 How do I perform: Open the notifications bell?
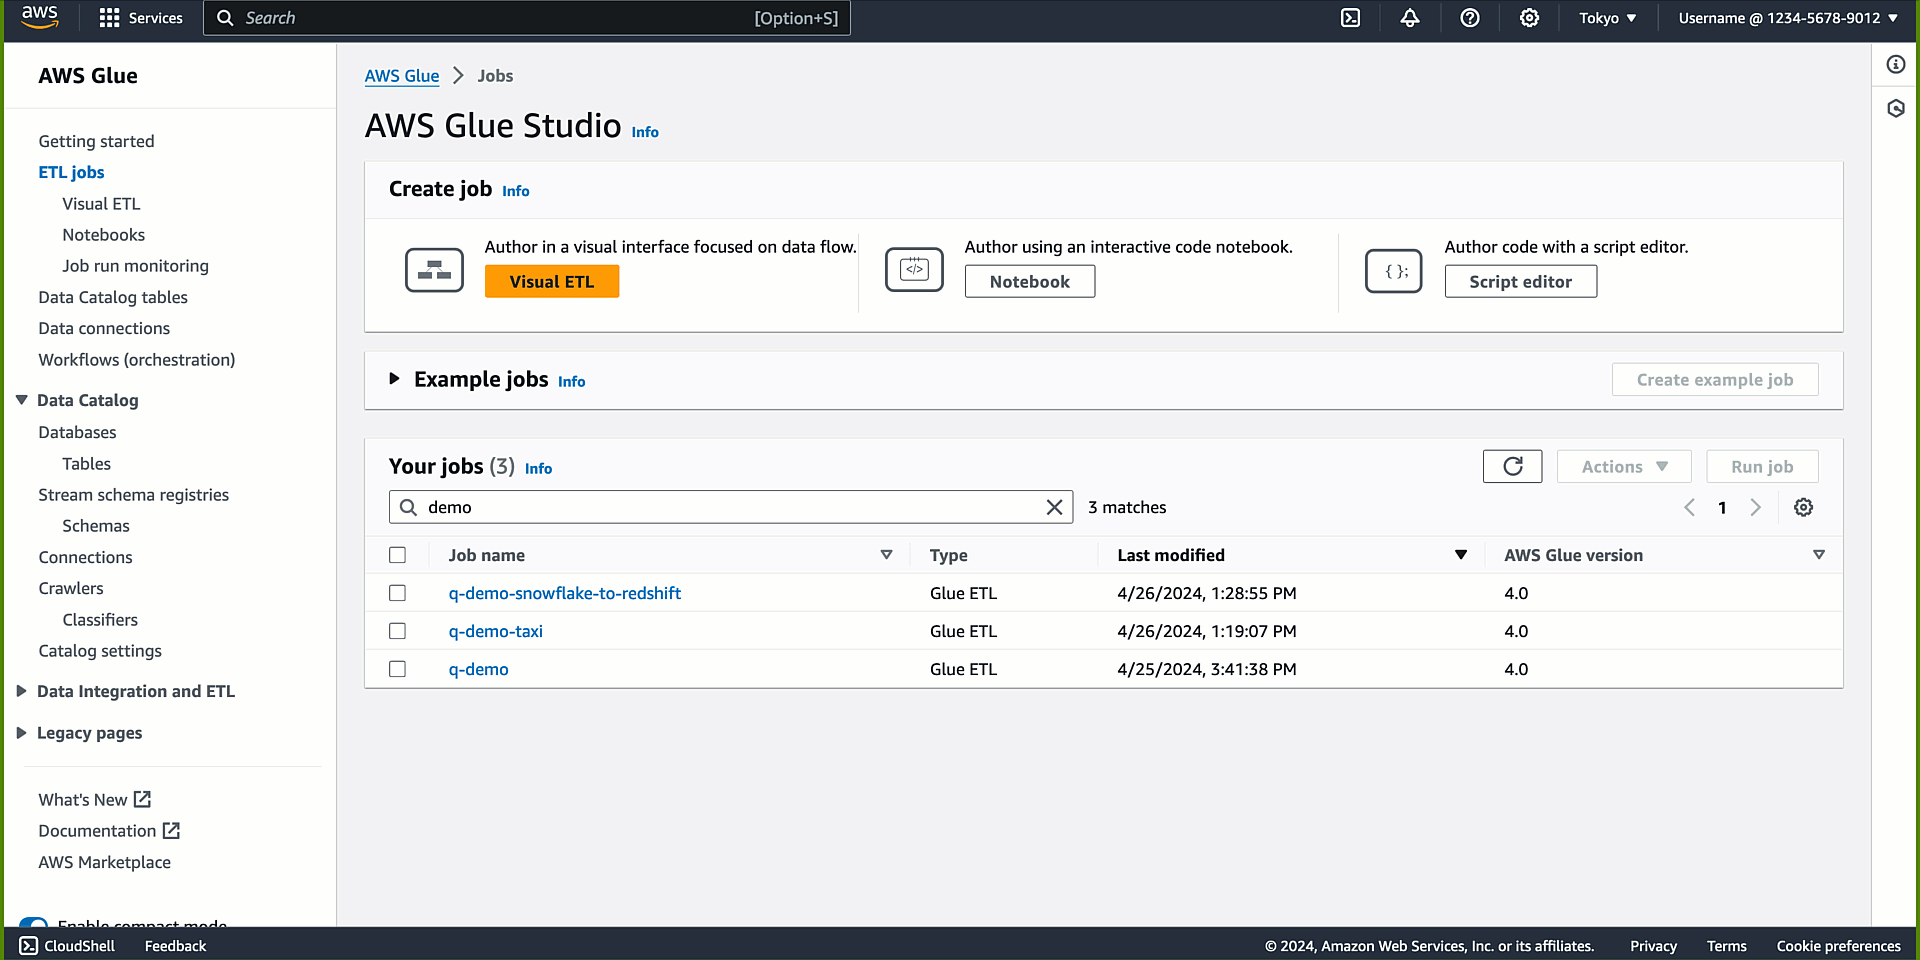point(1409,18)
